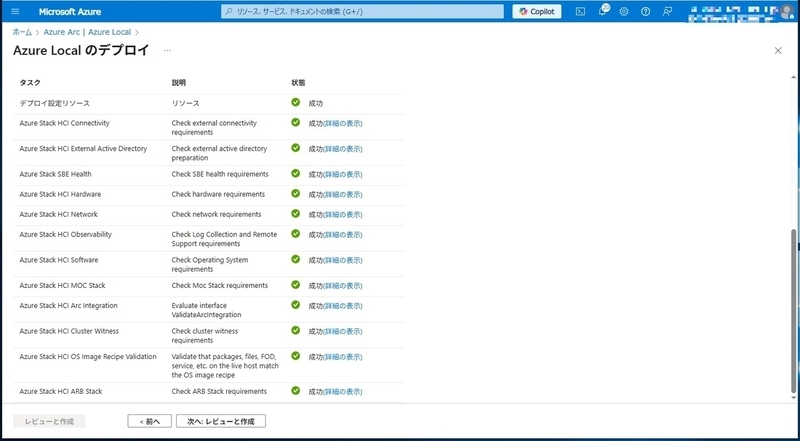Show details for Azure Stack SBE Health
800x441 pixels.
pyautogui.click(x=343, y=175)
